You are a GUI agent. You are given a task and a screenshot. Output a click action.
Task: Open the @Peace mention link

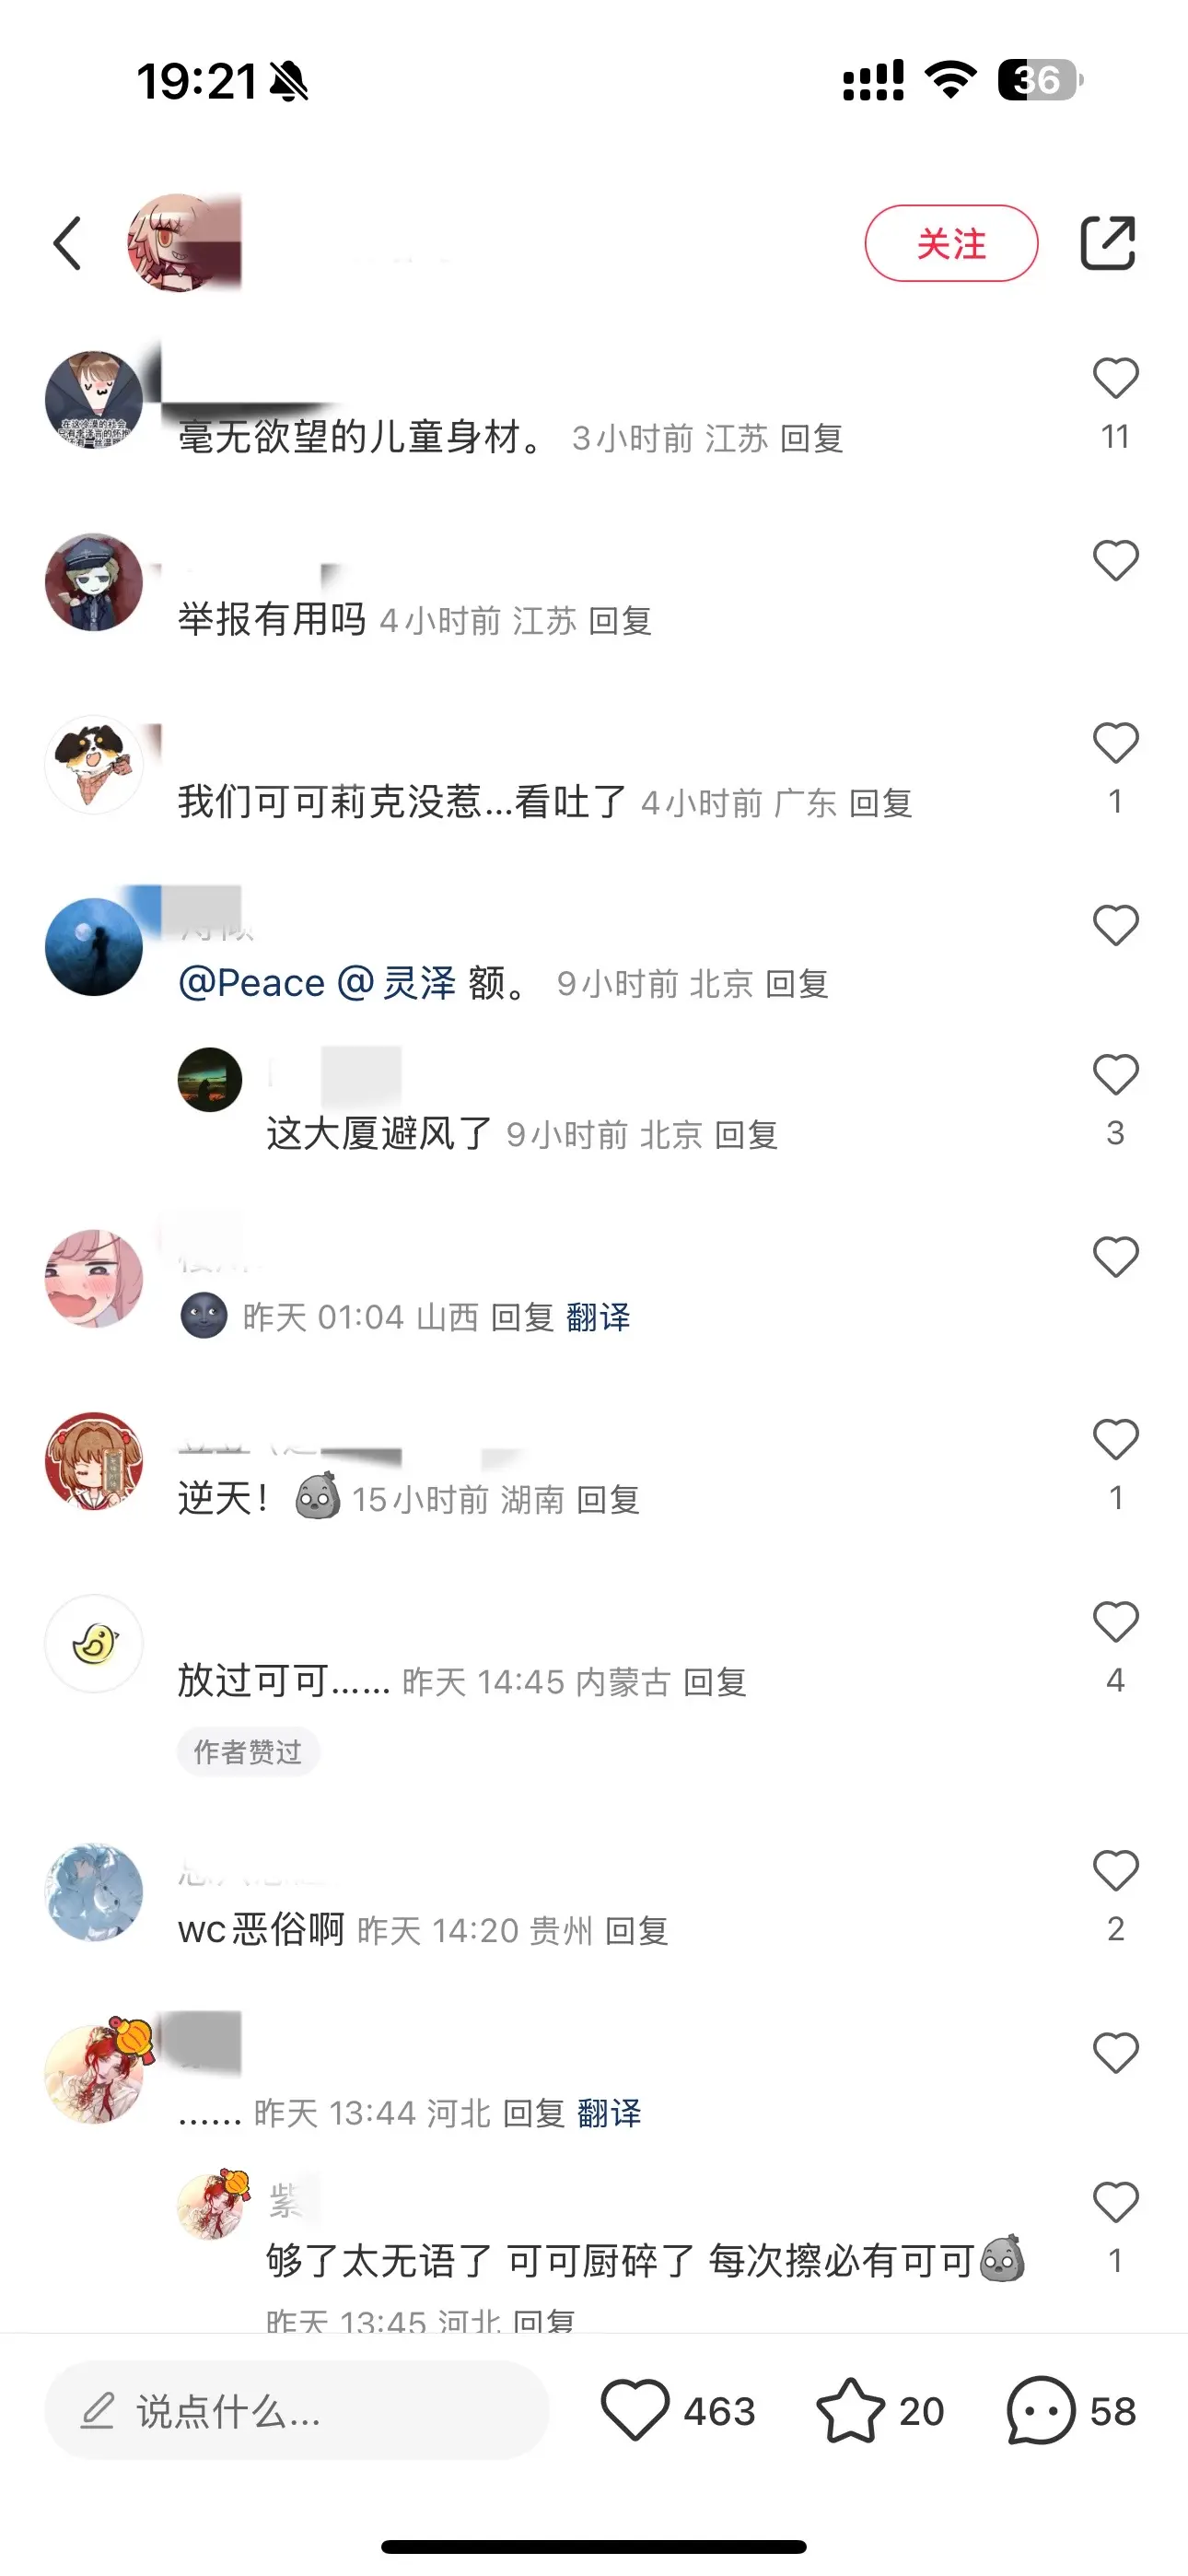click(x=251, y=983)
